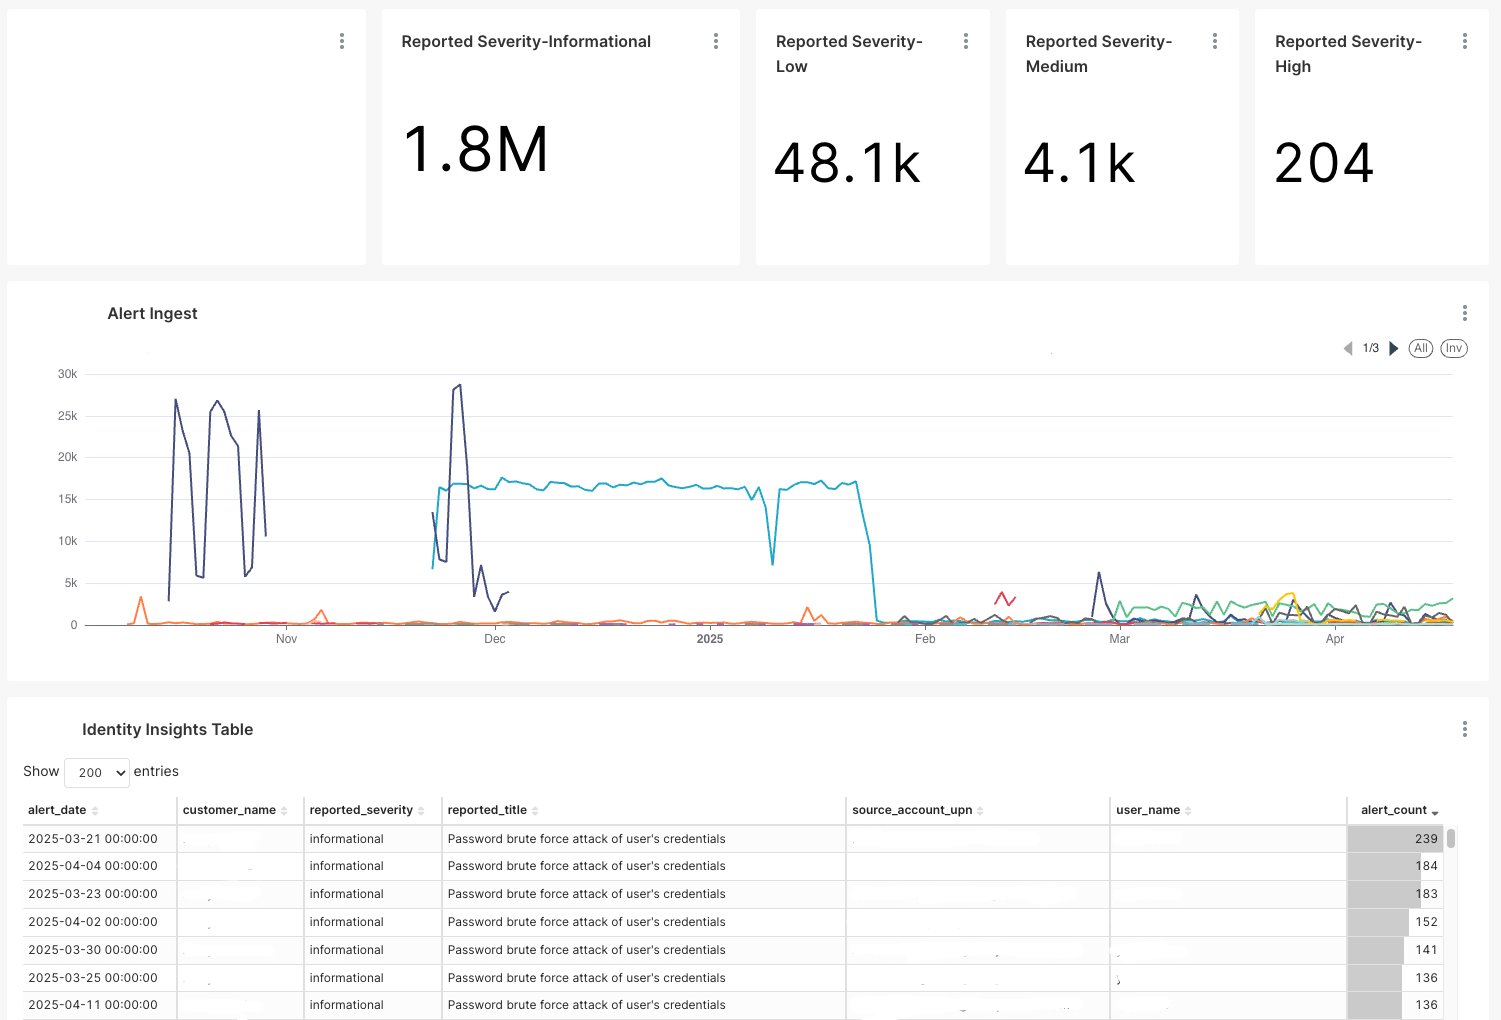Invert series selection with the Inv button
Image resolution: width=1501 pixels, height=1020 pixels.
1454,348
